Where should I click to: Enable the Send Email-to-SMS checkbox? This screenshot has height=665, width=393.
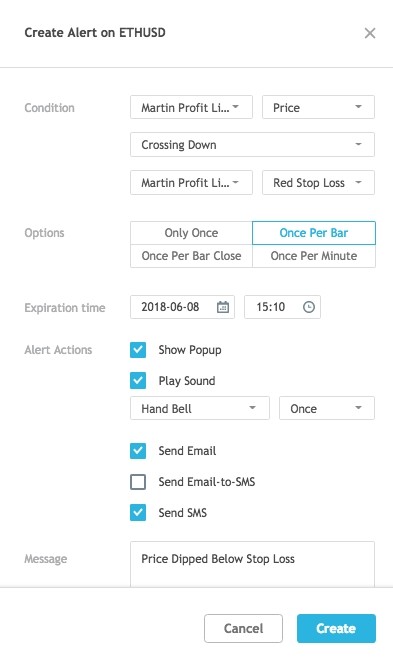[138, 482]
